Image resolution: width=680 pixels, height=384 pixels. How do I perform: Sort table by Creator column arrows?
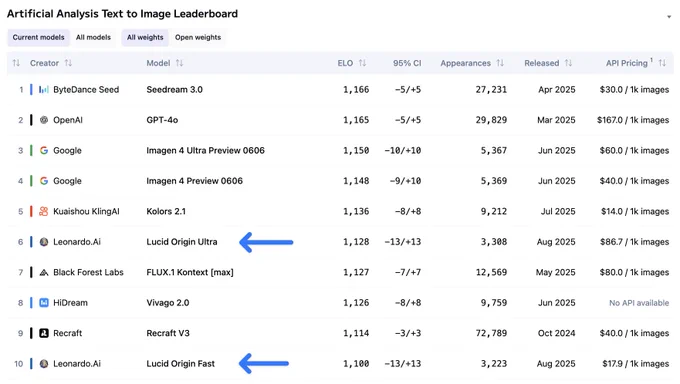pos(68,63)
